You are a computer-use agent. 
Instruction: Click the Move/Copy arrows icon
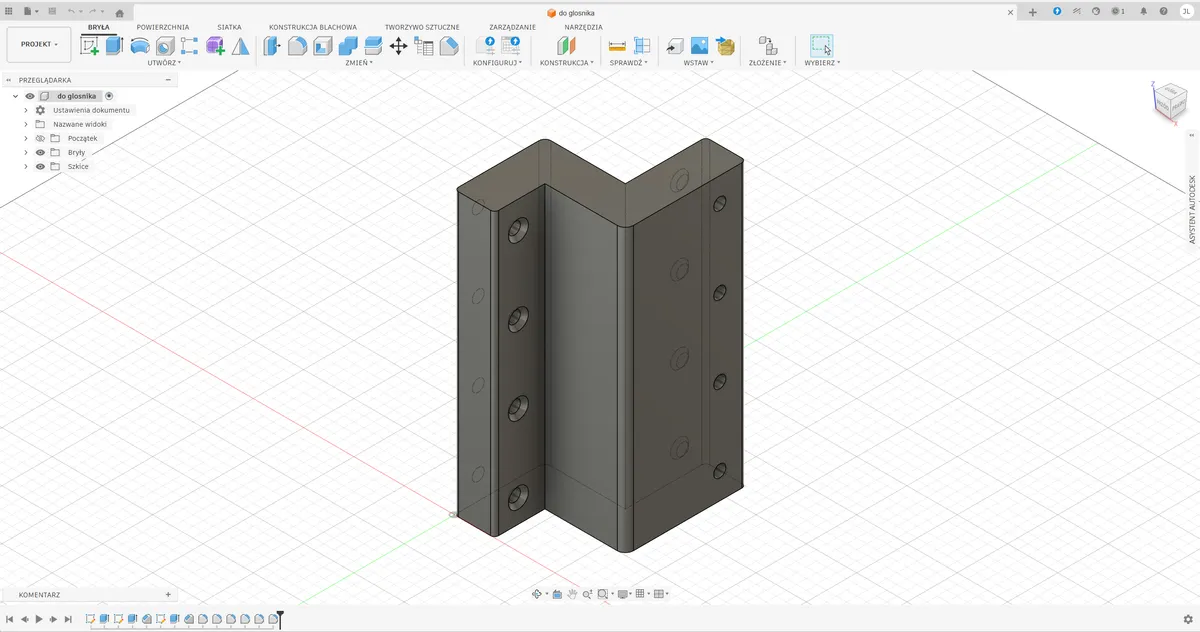398,46
